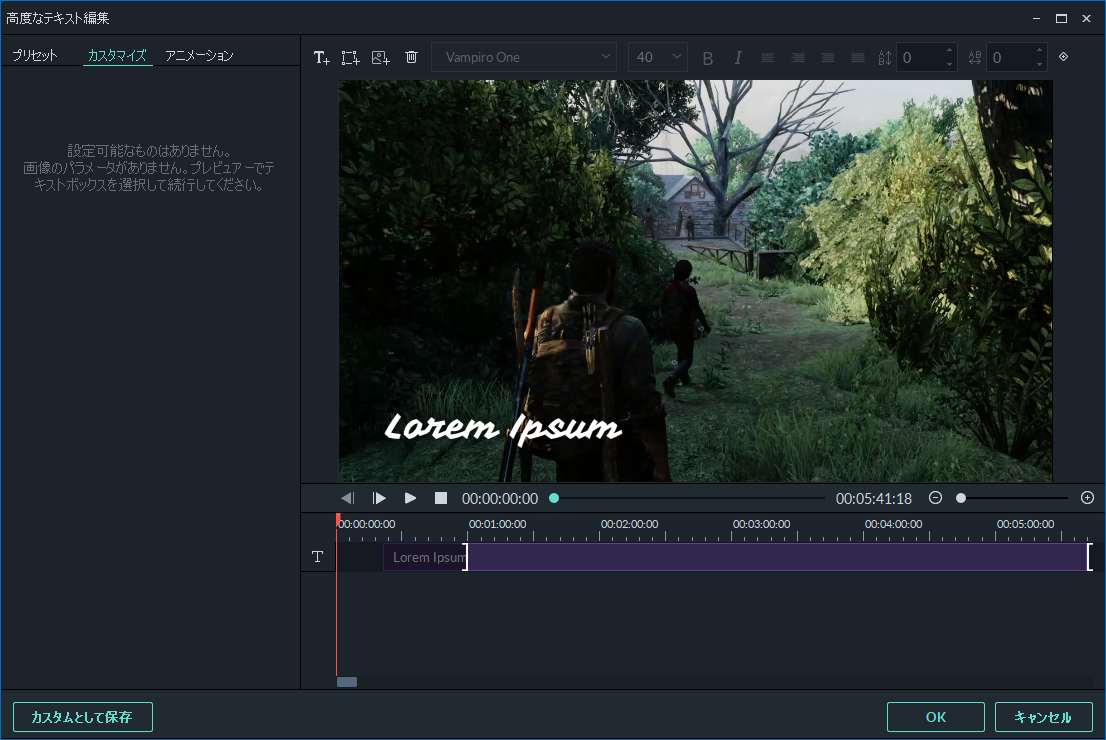
Task: Click the line spacing icon
Action: [885, 58]
